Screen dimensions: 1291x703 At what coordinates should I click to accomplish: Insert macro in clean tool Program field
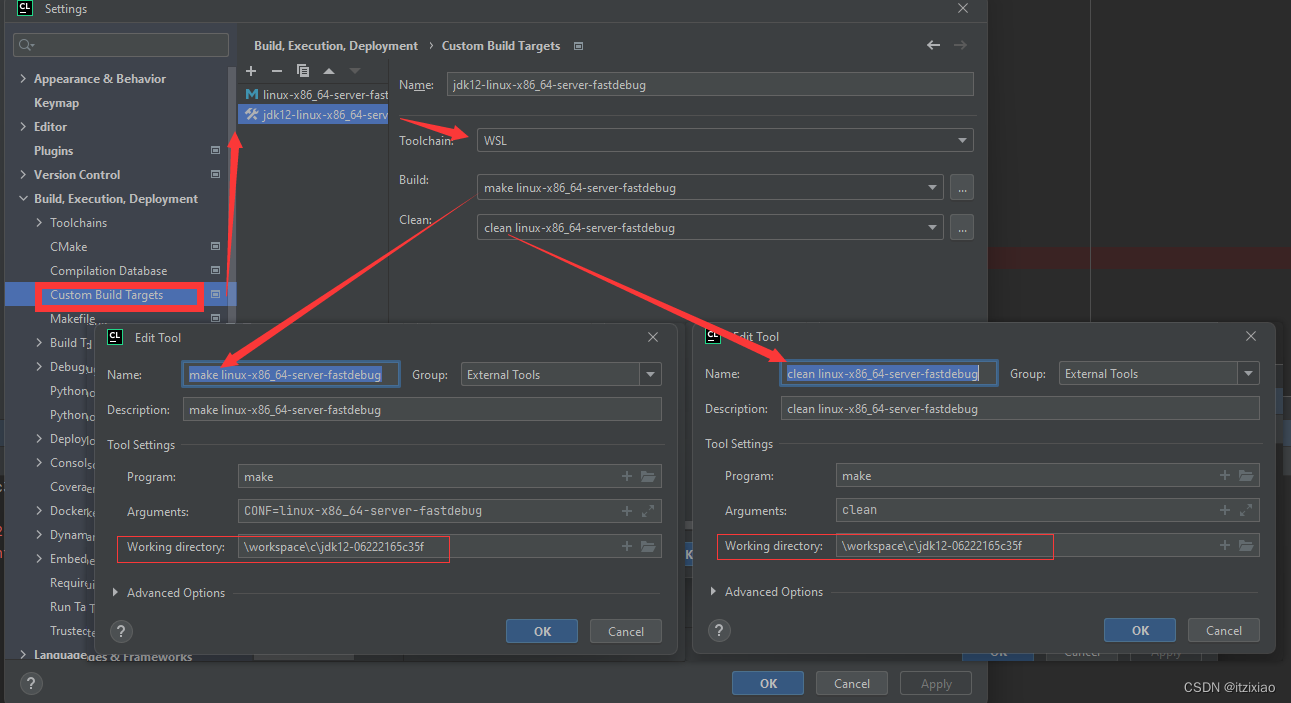click(x=1225, y=476)
